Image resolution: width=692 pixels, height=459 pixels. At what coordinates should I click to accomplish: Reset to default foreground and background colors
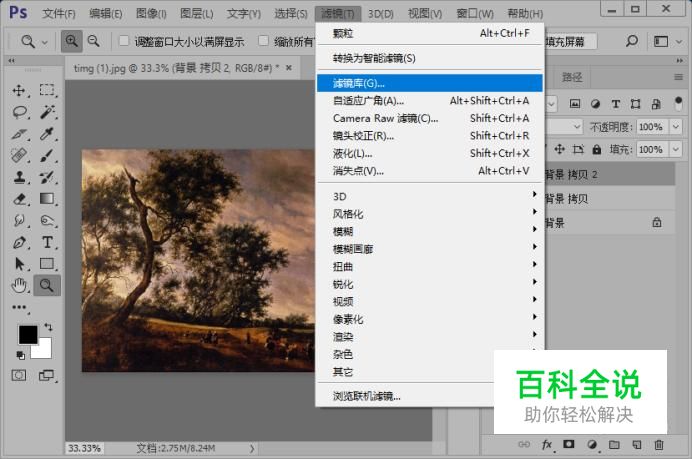[20, 354]
